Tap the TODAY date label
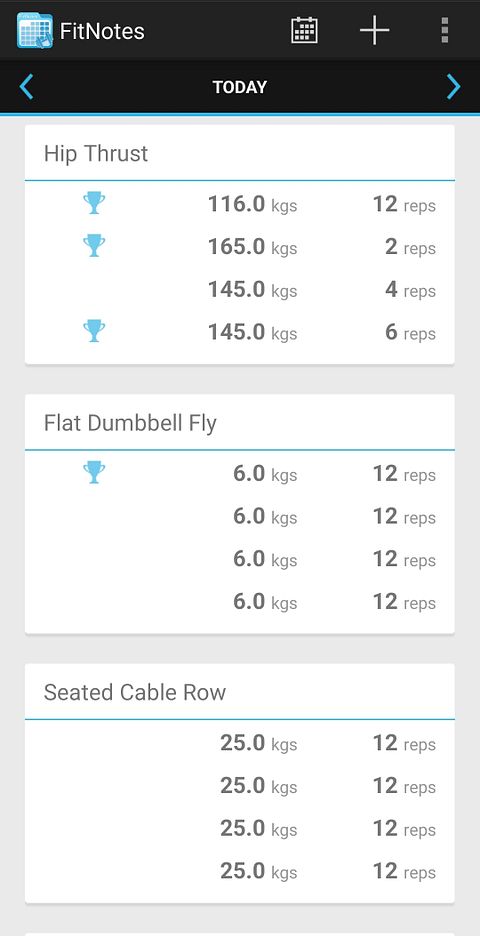Viewport: 480px width, 936px height. pyautogui.click(x=240, y=87)
